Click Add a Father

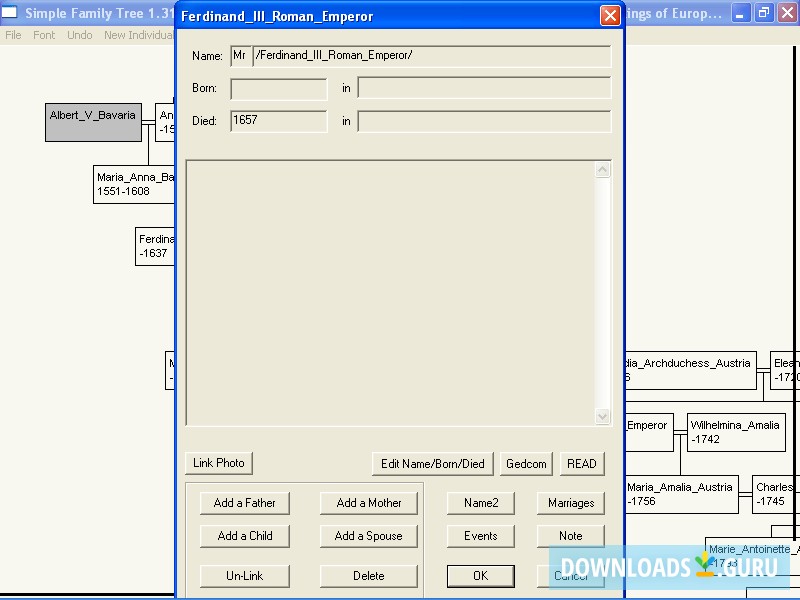245,503
